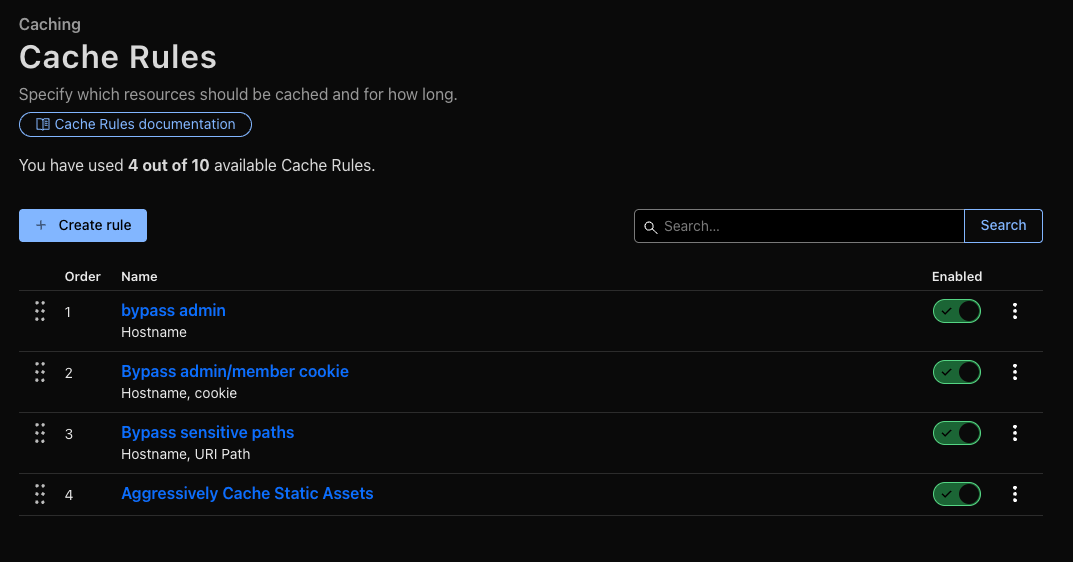Open kebab menu for Aggressively Cache Static Assets
The image size is (1073, 562).
coord(1015,494)
